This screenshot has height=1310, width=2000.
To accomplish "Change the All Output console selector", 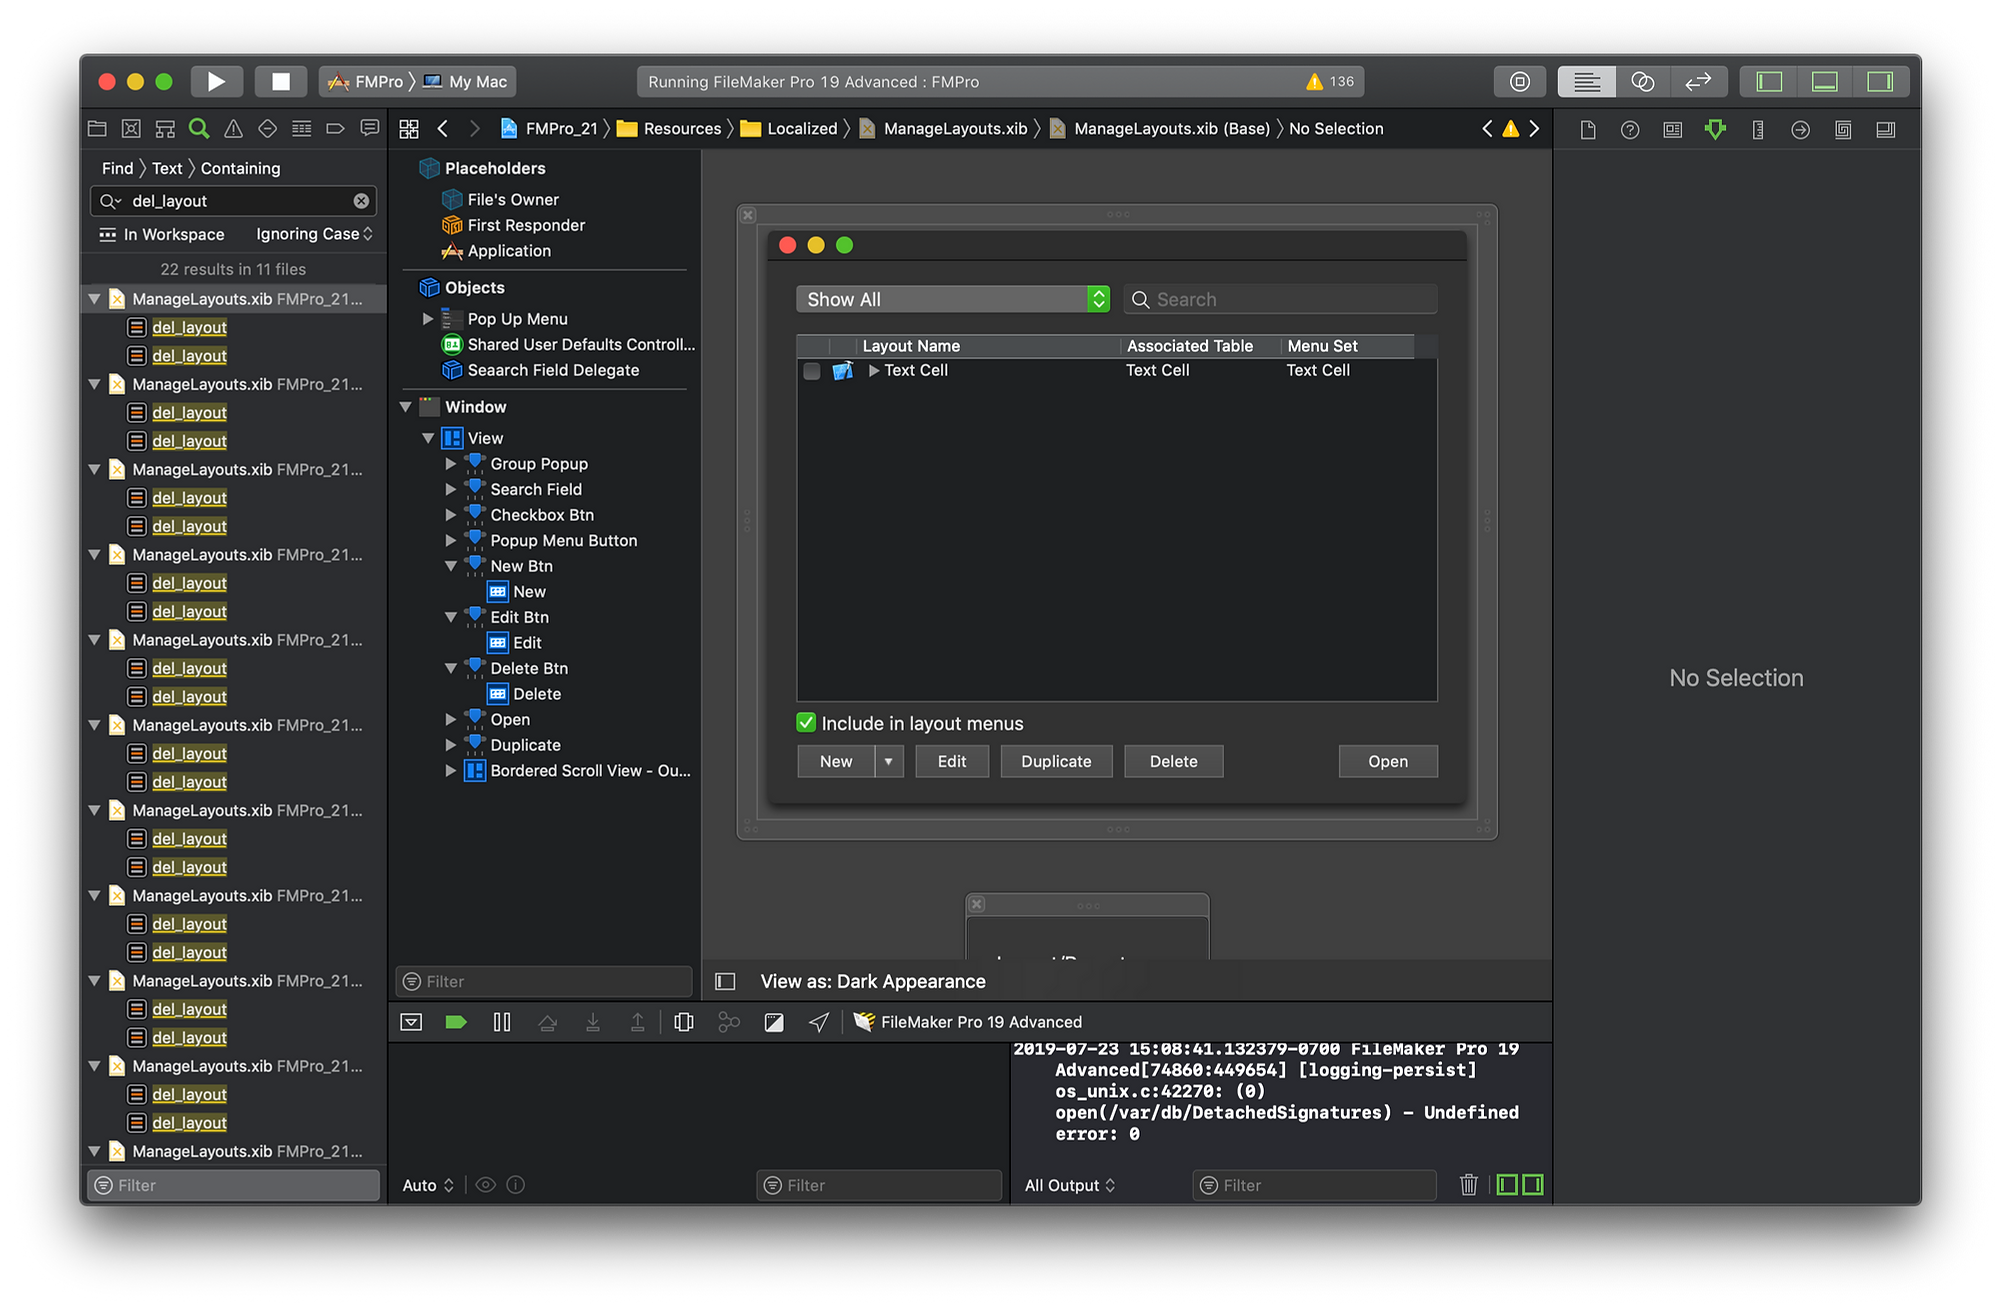I will [x=1070, y=1185].
